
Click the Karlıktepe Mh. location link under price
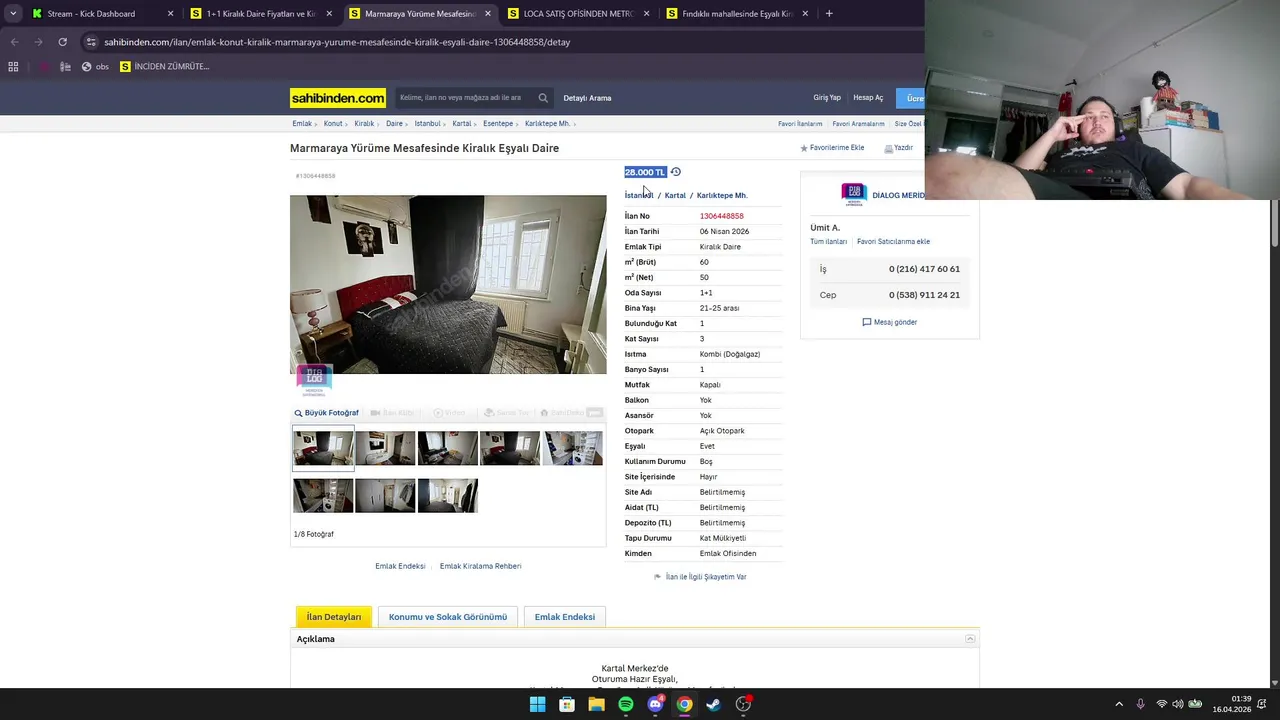[x=722, y=196]
